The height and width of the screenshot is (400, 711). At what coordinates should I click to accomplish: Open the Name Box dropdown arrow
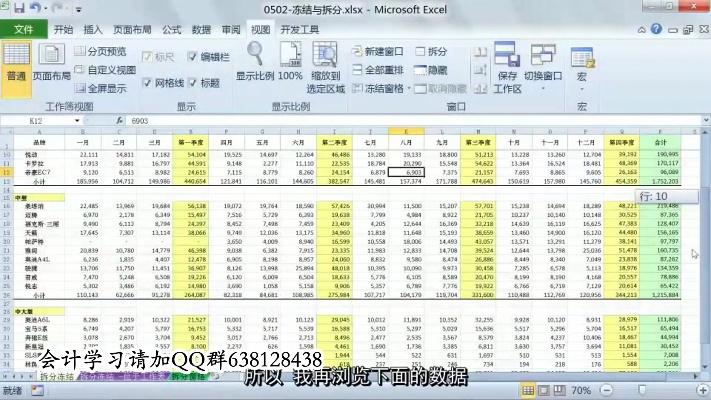pyautogui.click(x=77, y=121)
